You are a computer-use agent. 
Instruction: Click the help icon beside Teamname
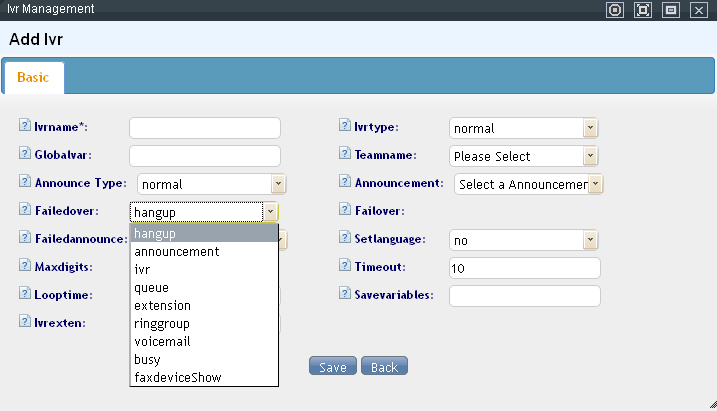tap(345, 155)
